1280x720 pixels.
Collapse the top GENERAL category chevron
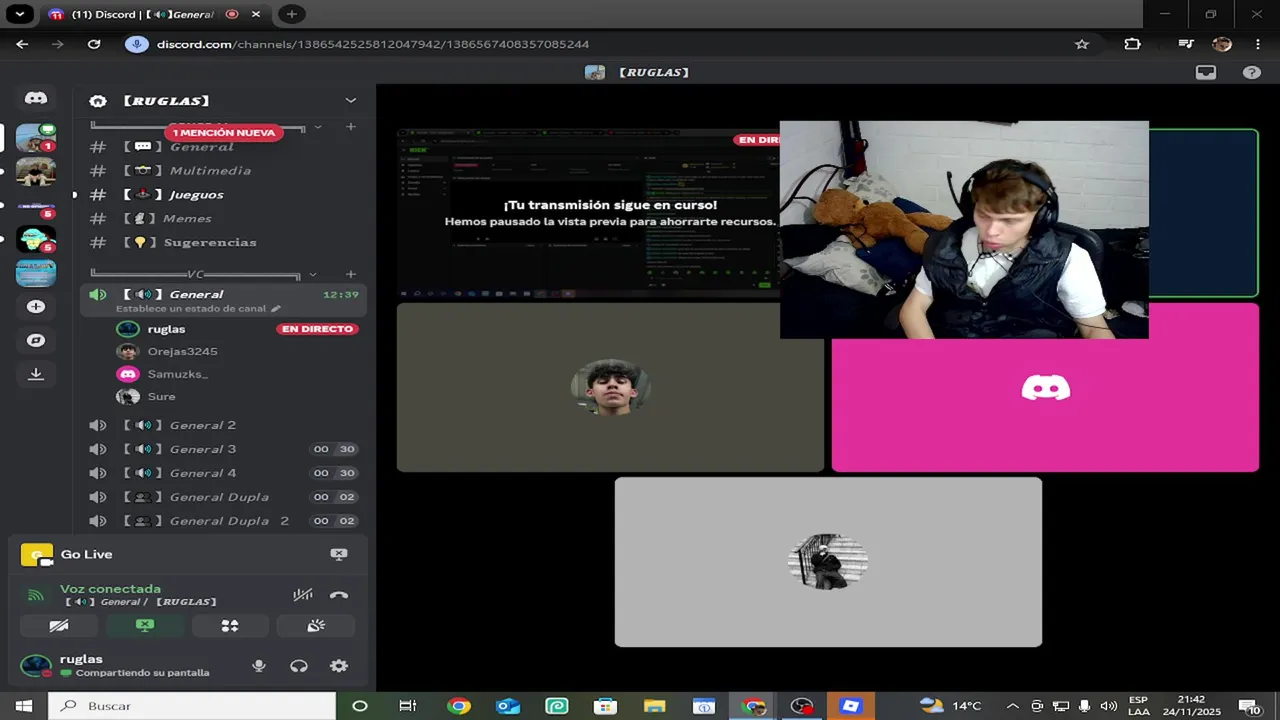(x=318, y=127)
